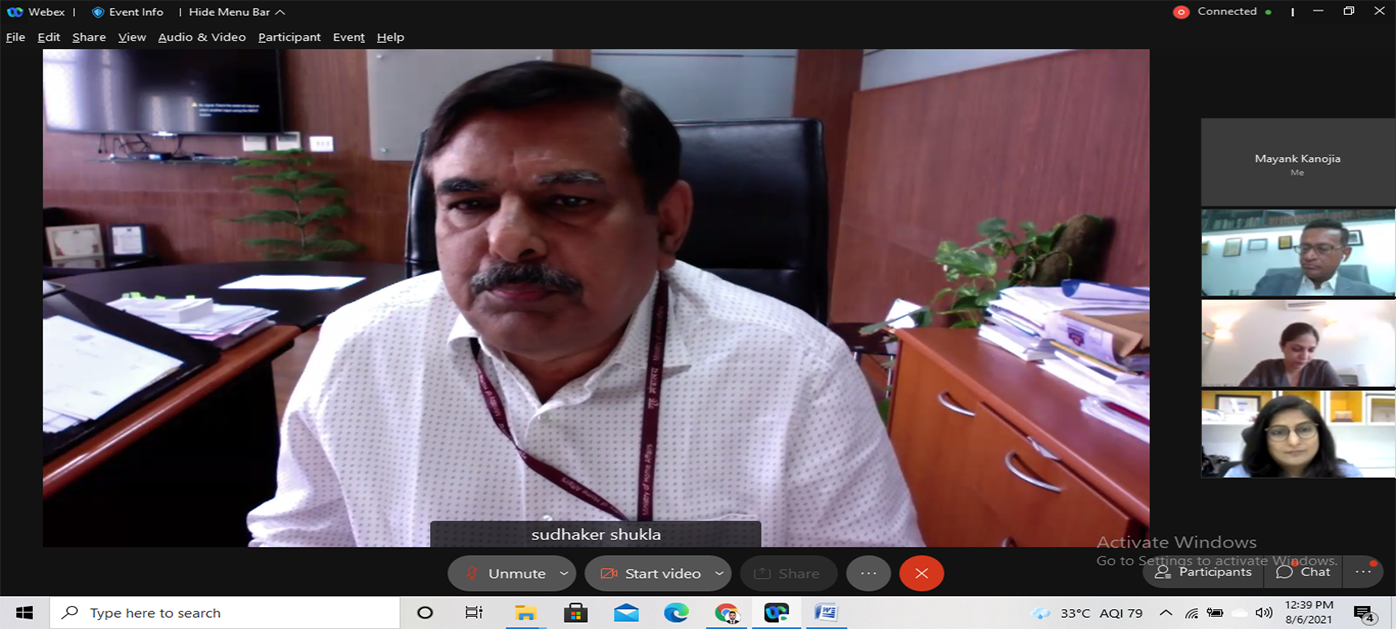Open the Participants panel

[1204, 572]
